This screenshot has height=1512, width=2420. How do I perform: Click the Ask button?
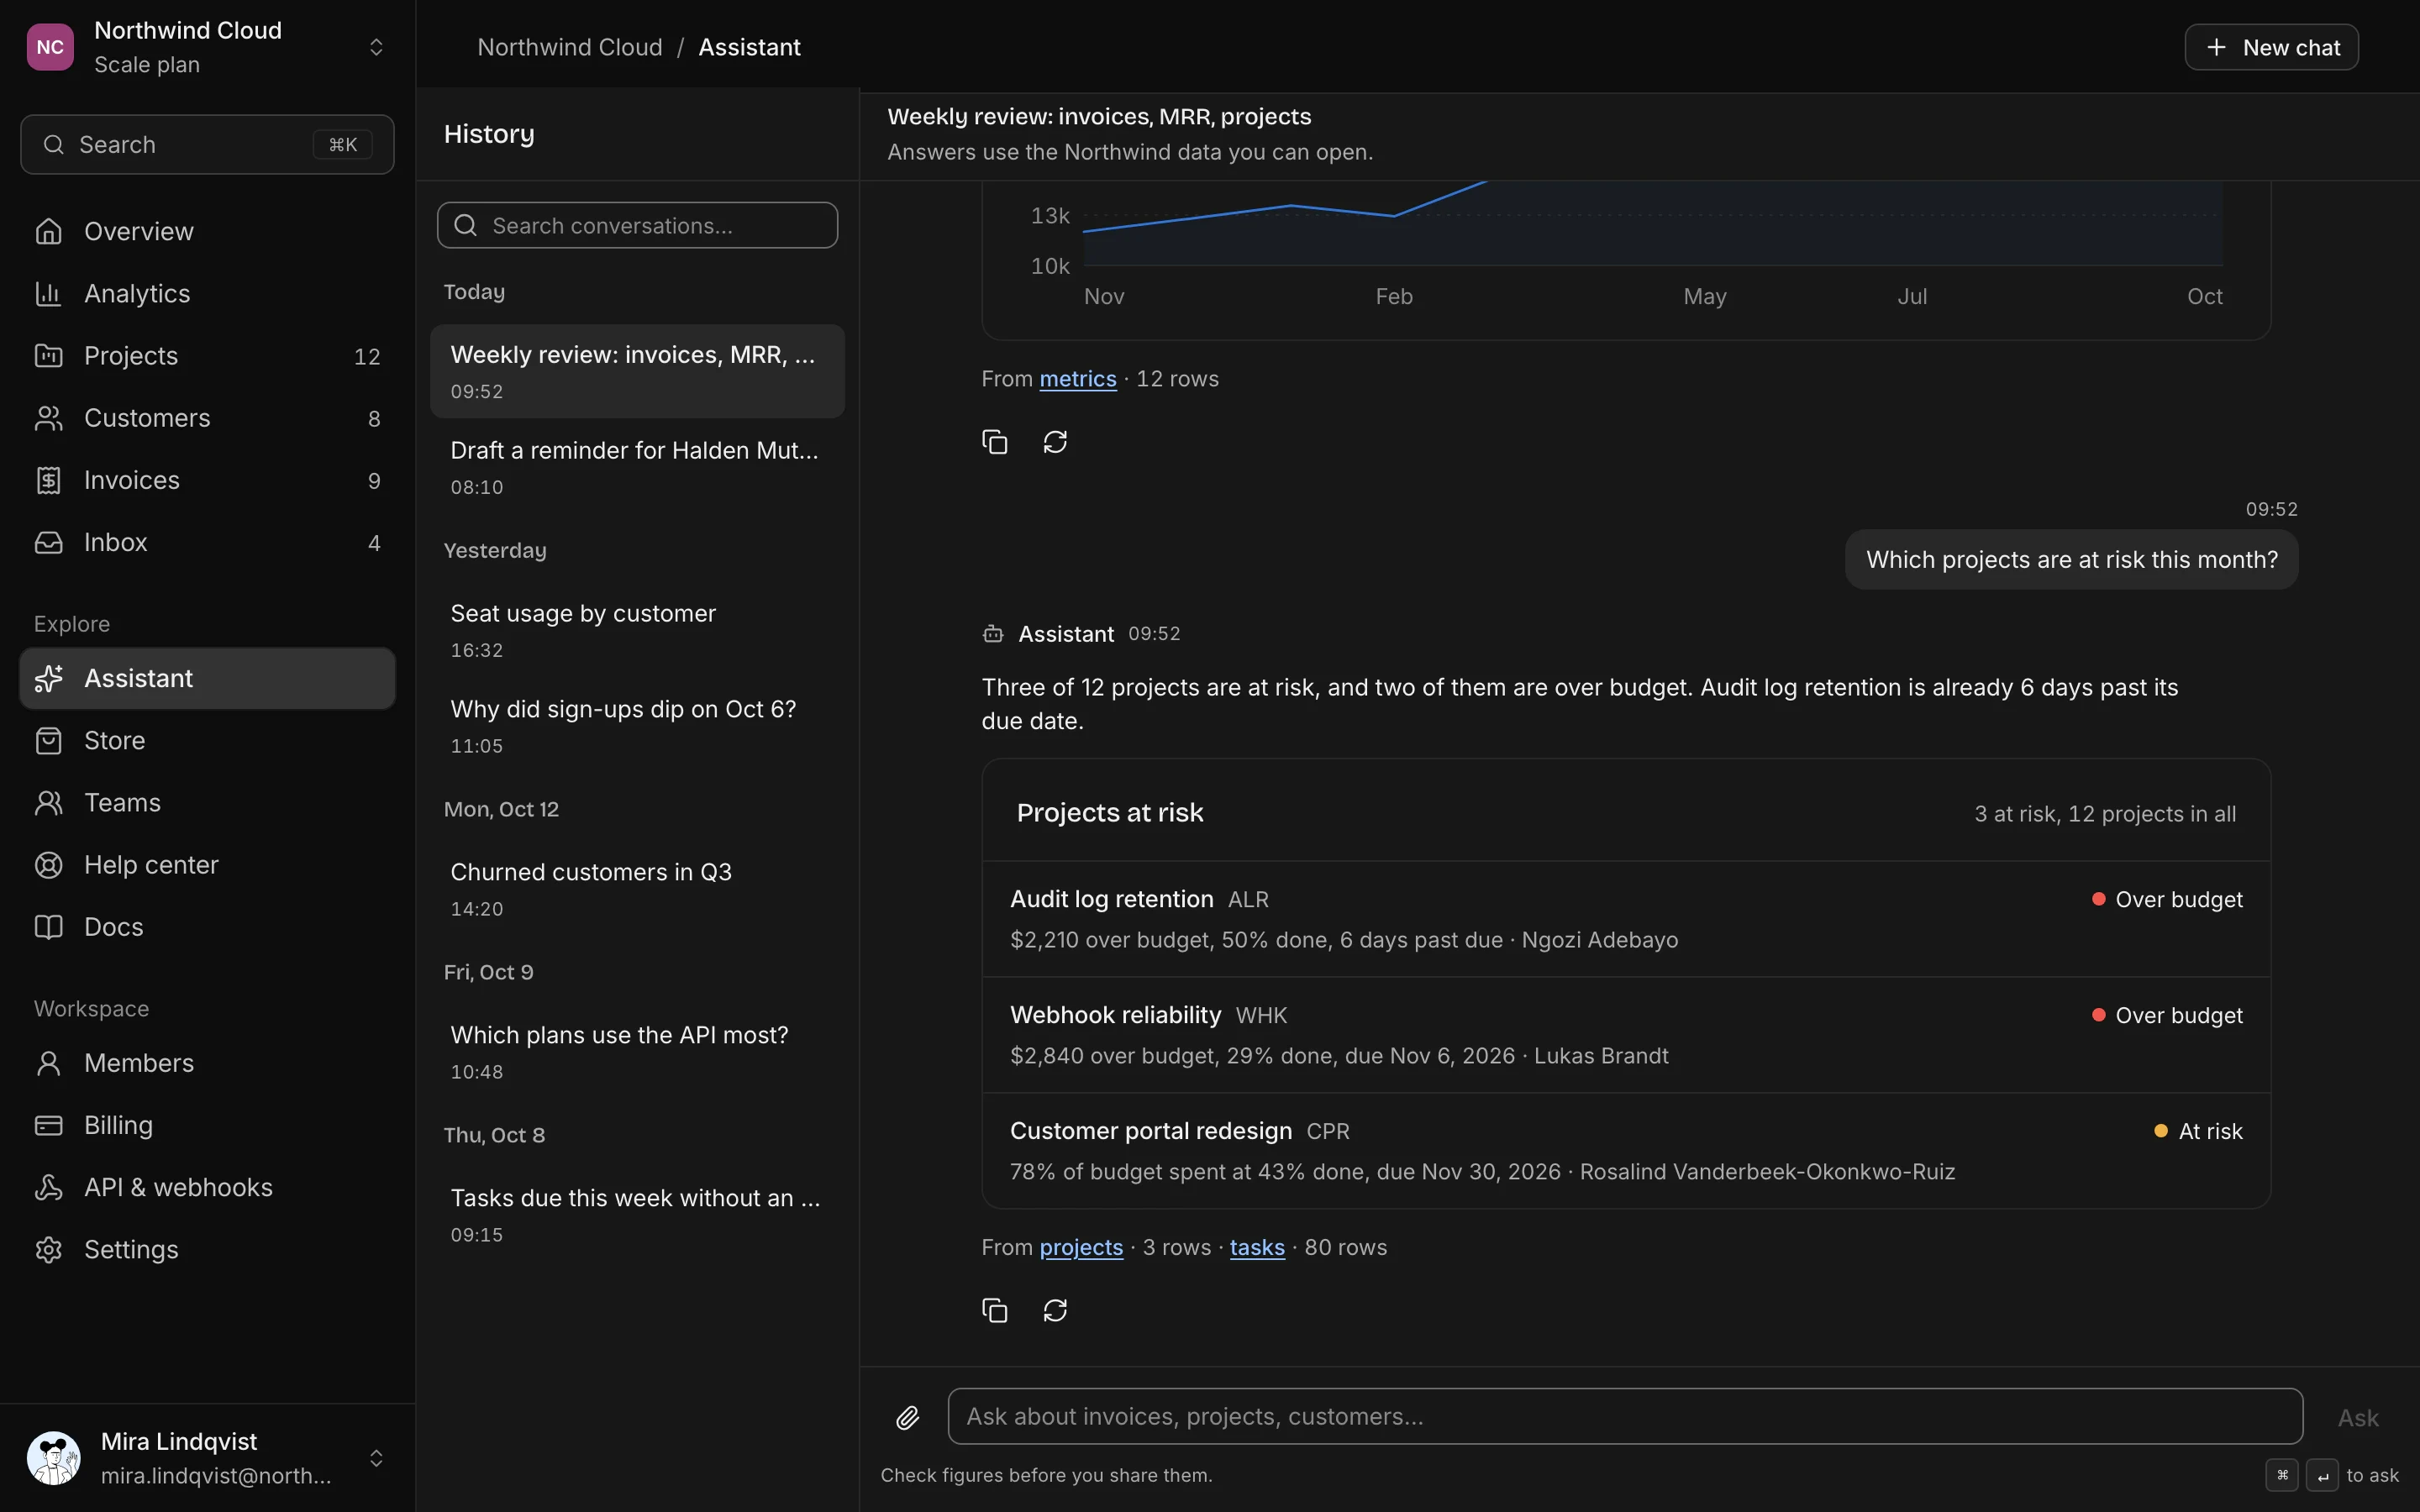[x=2358, y=1417]
